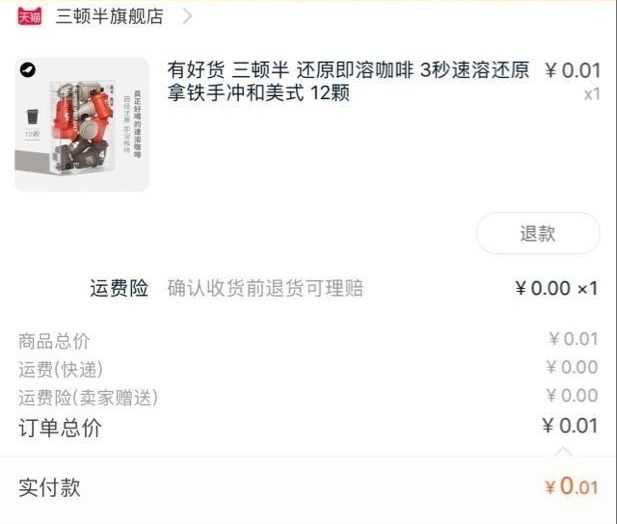Image resolution: width=617 pixels, height=524 pixels.
Task: Tap the ¥0.00 ×1 insurance price
Action: (556, 288)
